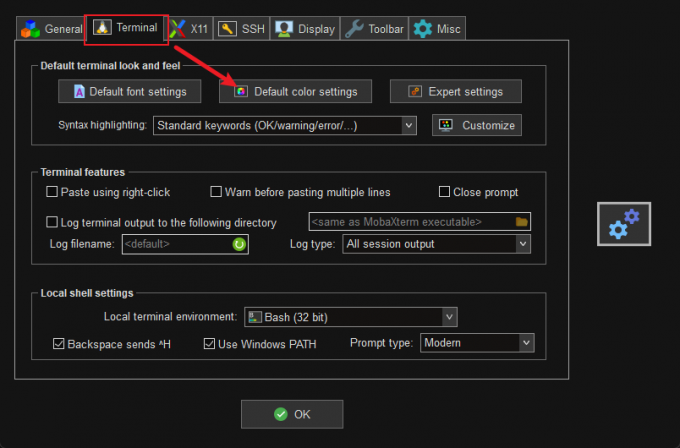
Task: Browse log directory with folder icon
Action: [x=522, y=222]
